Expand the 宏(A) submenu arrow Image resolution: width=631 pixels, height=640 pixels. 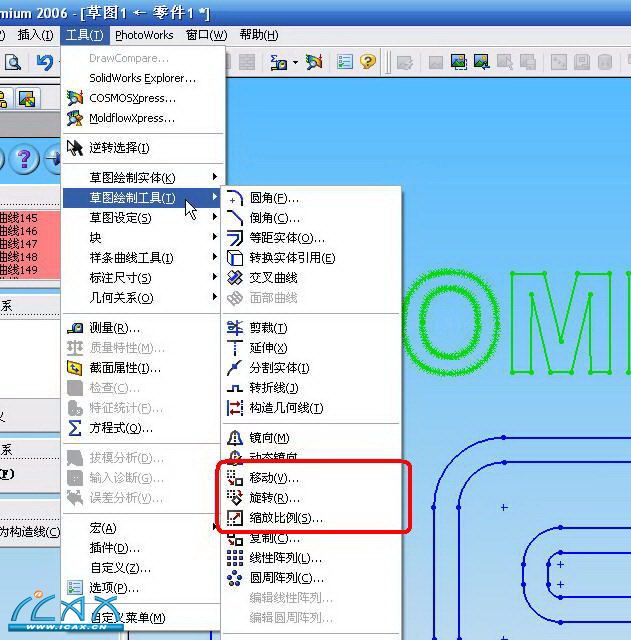click(x=215, y=527)
